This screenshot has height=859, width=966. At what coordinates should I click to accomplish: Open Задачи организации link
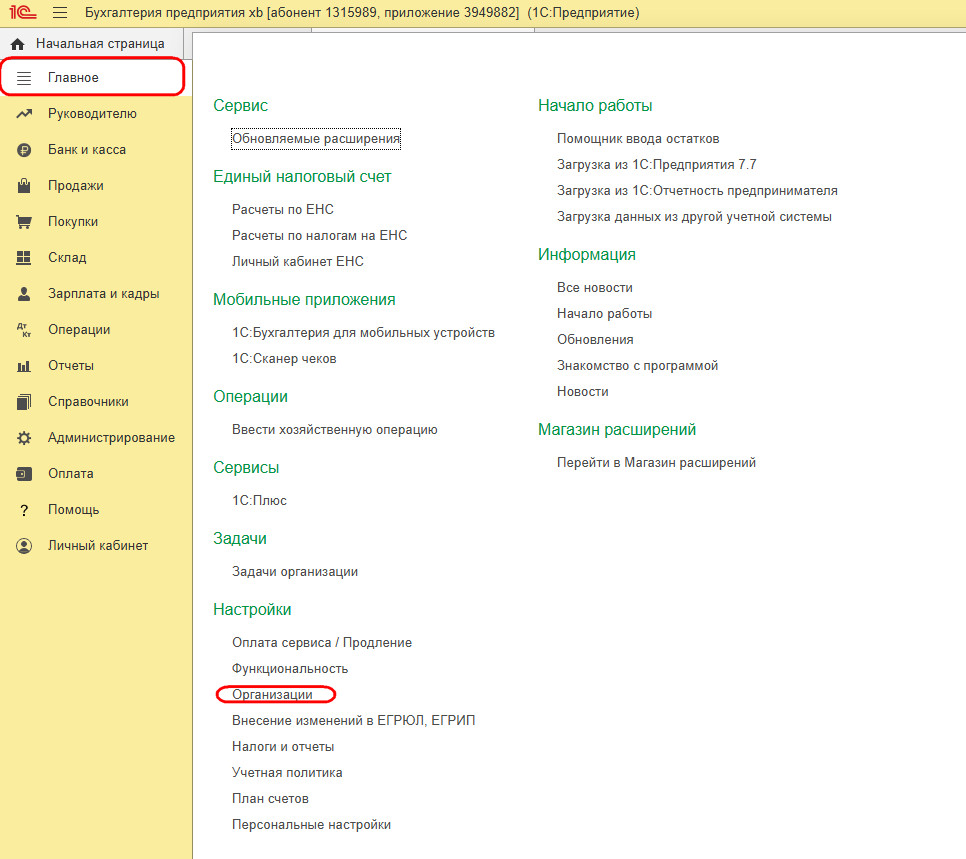coord(294,571)
